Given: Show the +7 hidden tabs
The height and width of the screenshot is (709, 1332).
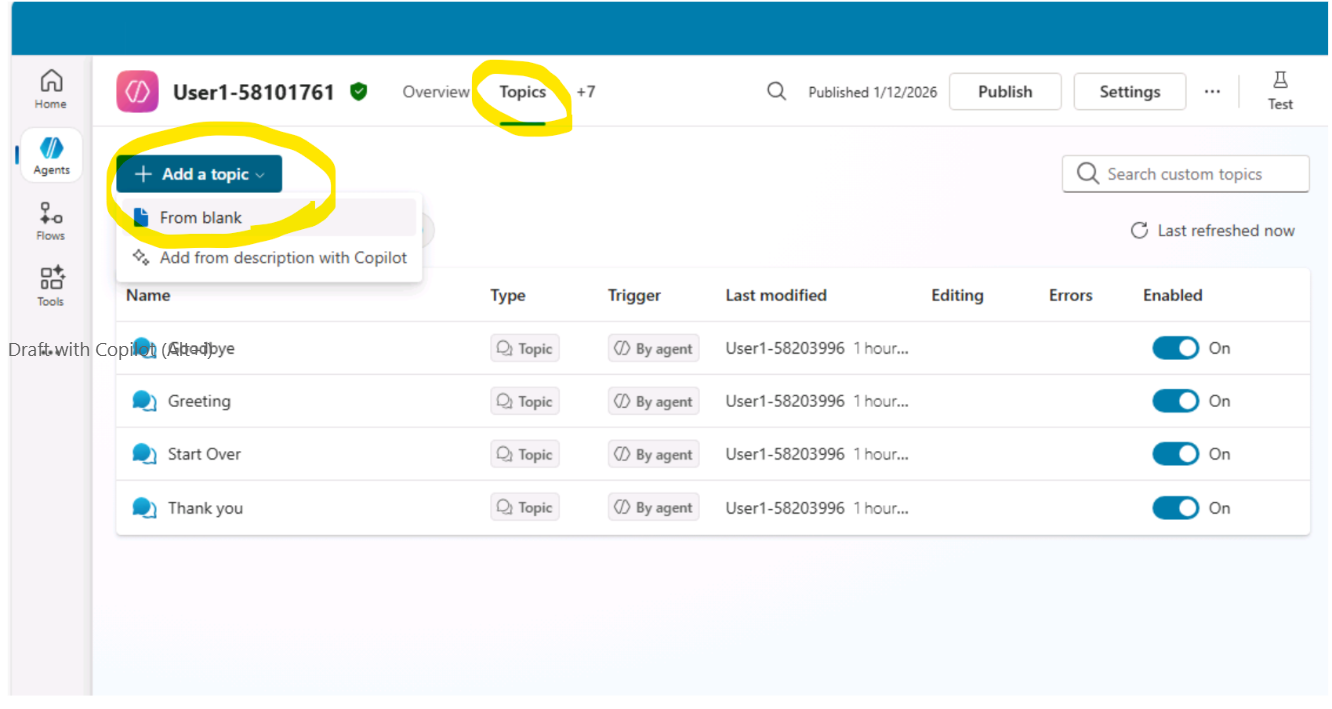Looking at the screenshot, I should [586, 92].
